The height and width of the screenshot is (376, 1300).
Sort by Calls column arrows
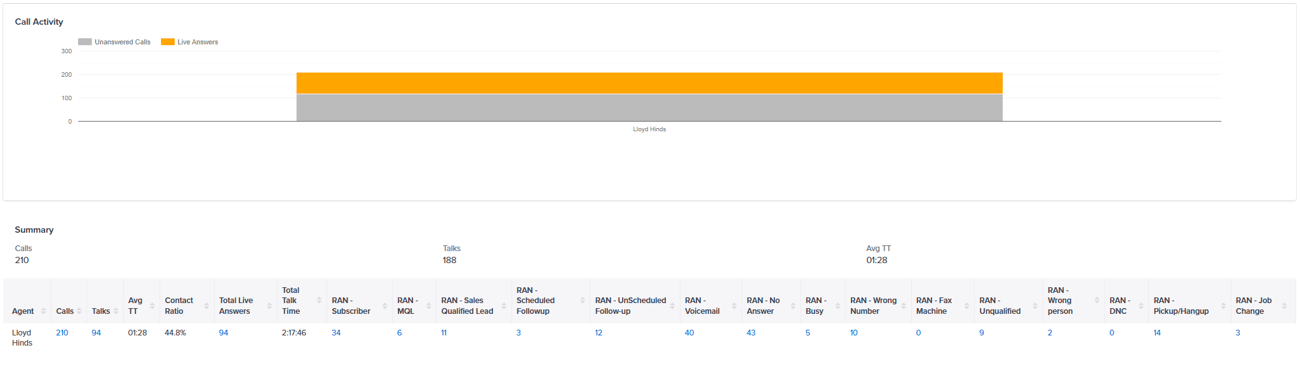tap(81, 311)
